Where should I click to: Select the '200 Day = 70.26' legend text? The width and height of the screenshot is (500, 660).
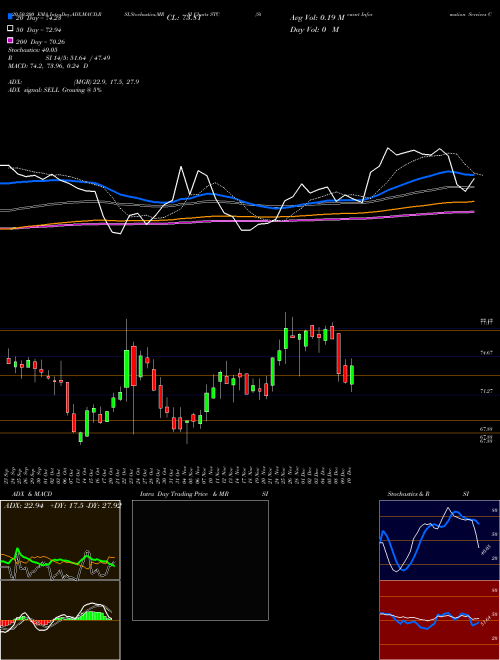click(x=40, y=42)
